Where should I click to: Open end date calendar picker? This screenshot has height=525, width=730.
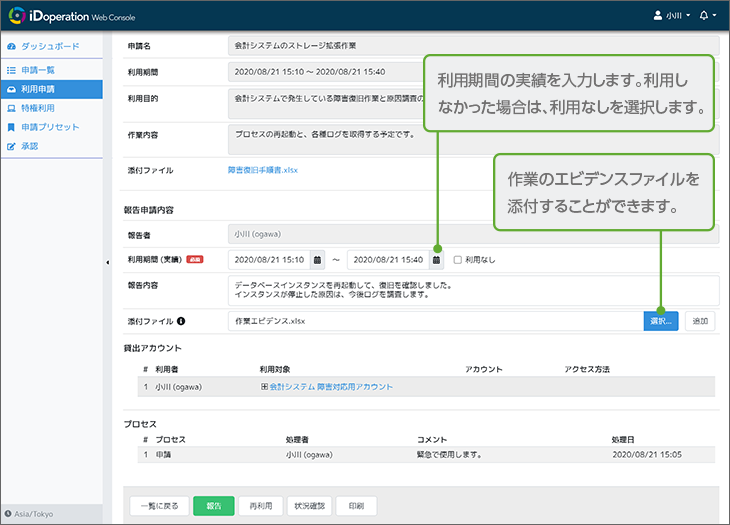pyautogui.click(x=436, y=260)
